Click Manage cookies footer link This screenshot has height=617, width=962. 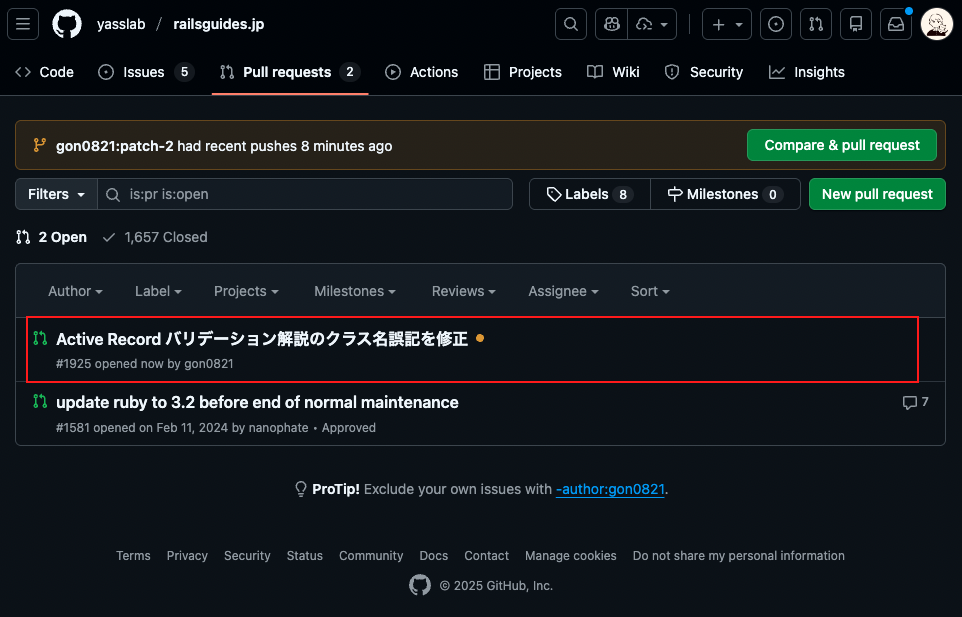[571, 556]
